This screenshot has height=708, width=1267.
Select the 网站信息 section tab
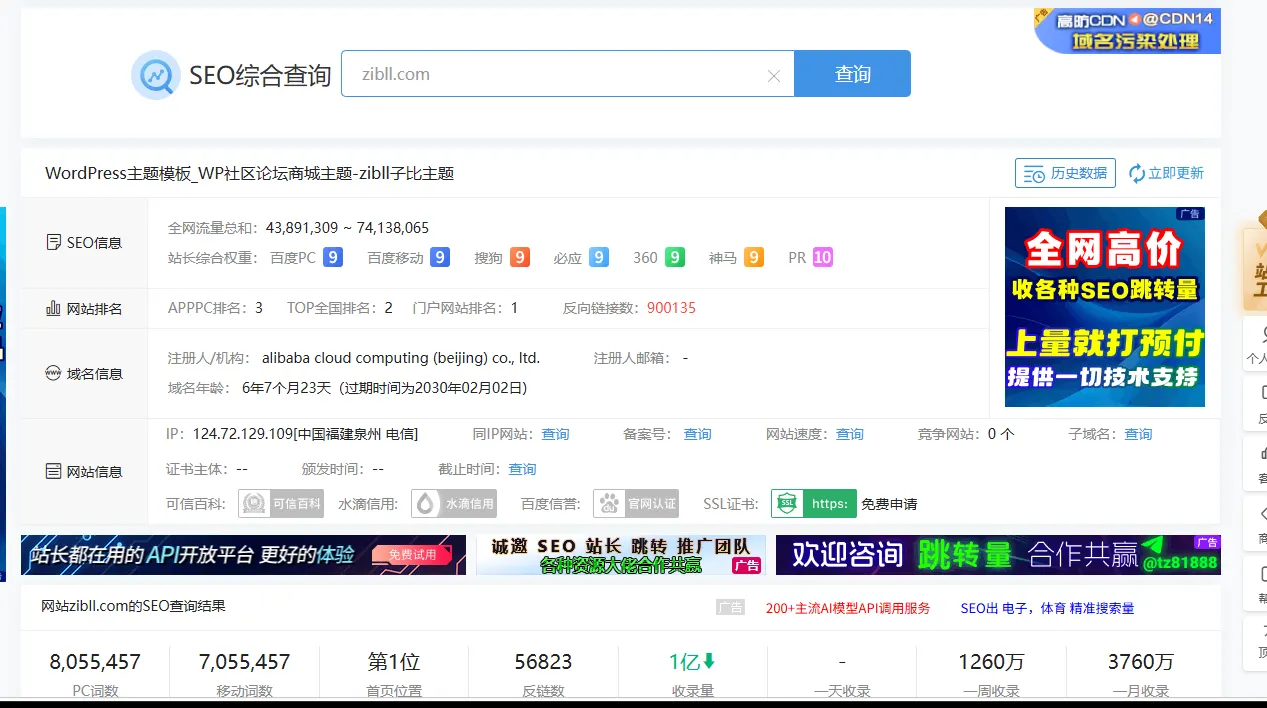coord(84,471)
